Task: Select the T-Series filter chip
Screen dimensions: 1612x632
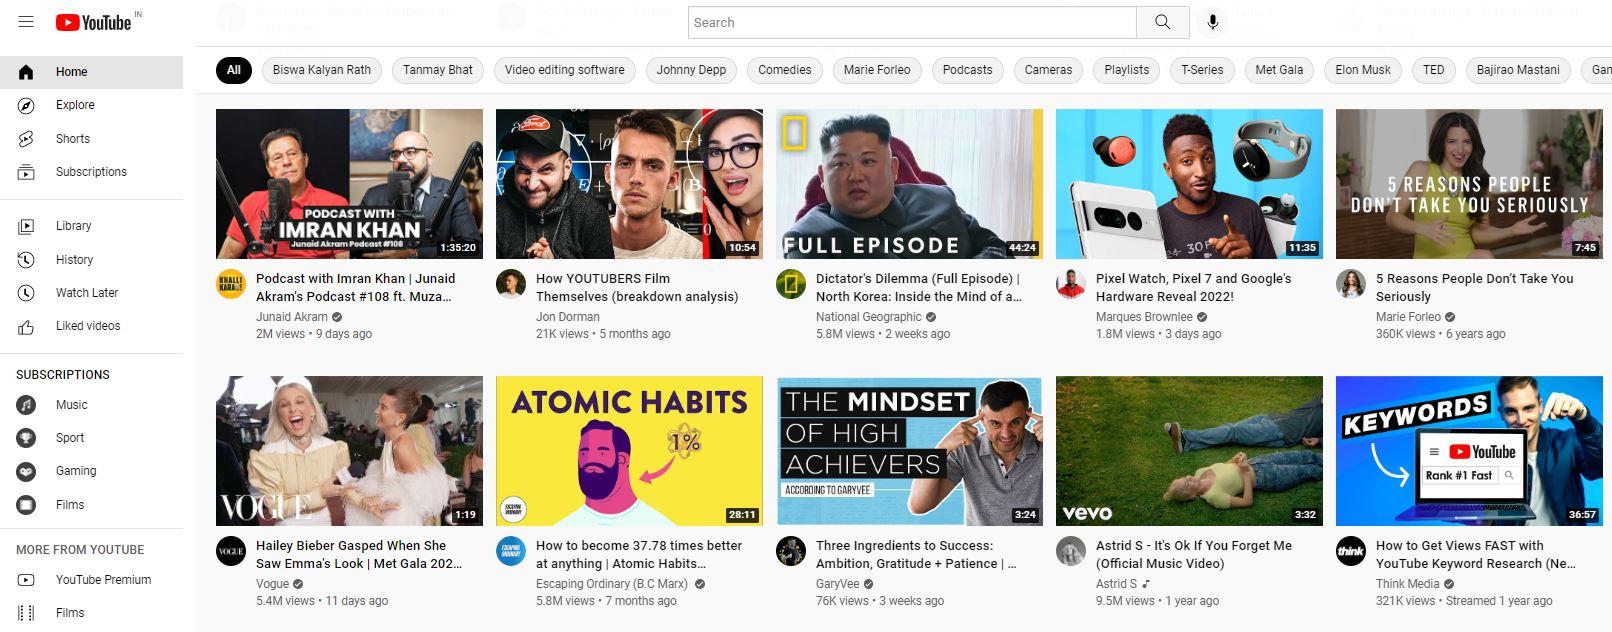Action: pyautogui.click(x=1202, y=70)
